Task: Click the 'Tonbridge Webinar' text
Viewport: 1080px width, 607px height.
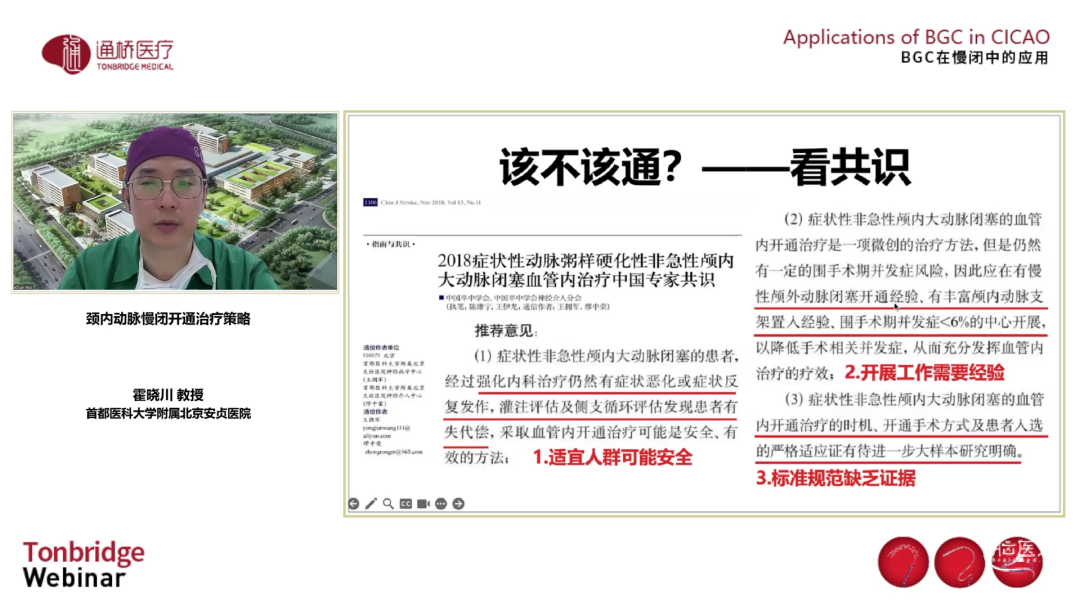Action: click(83, 564)
